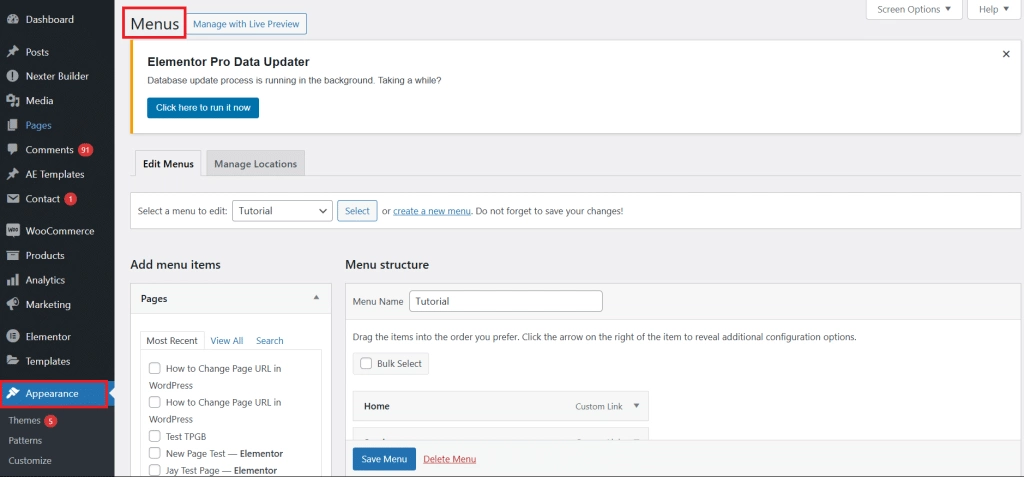Image resolution: width=1024 pixels, height=477 pixels.
Task: Switch to the Manage Locations tab
Action: coord(255,164)
